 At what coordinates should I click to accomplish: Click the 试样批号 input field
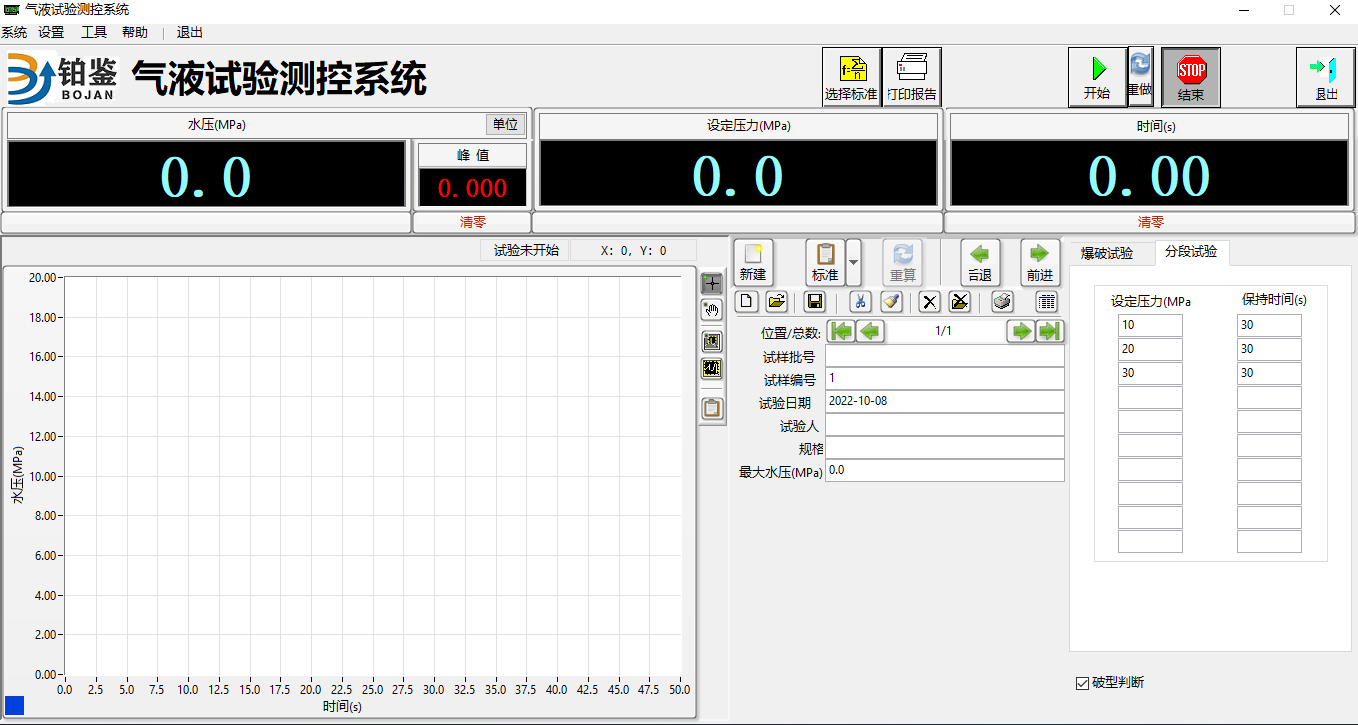(944, 356)
